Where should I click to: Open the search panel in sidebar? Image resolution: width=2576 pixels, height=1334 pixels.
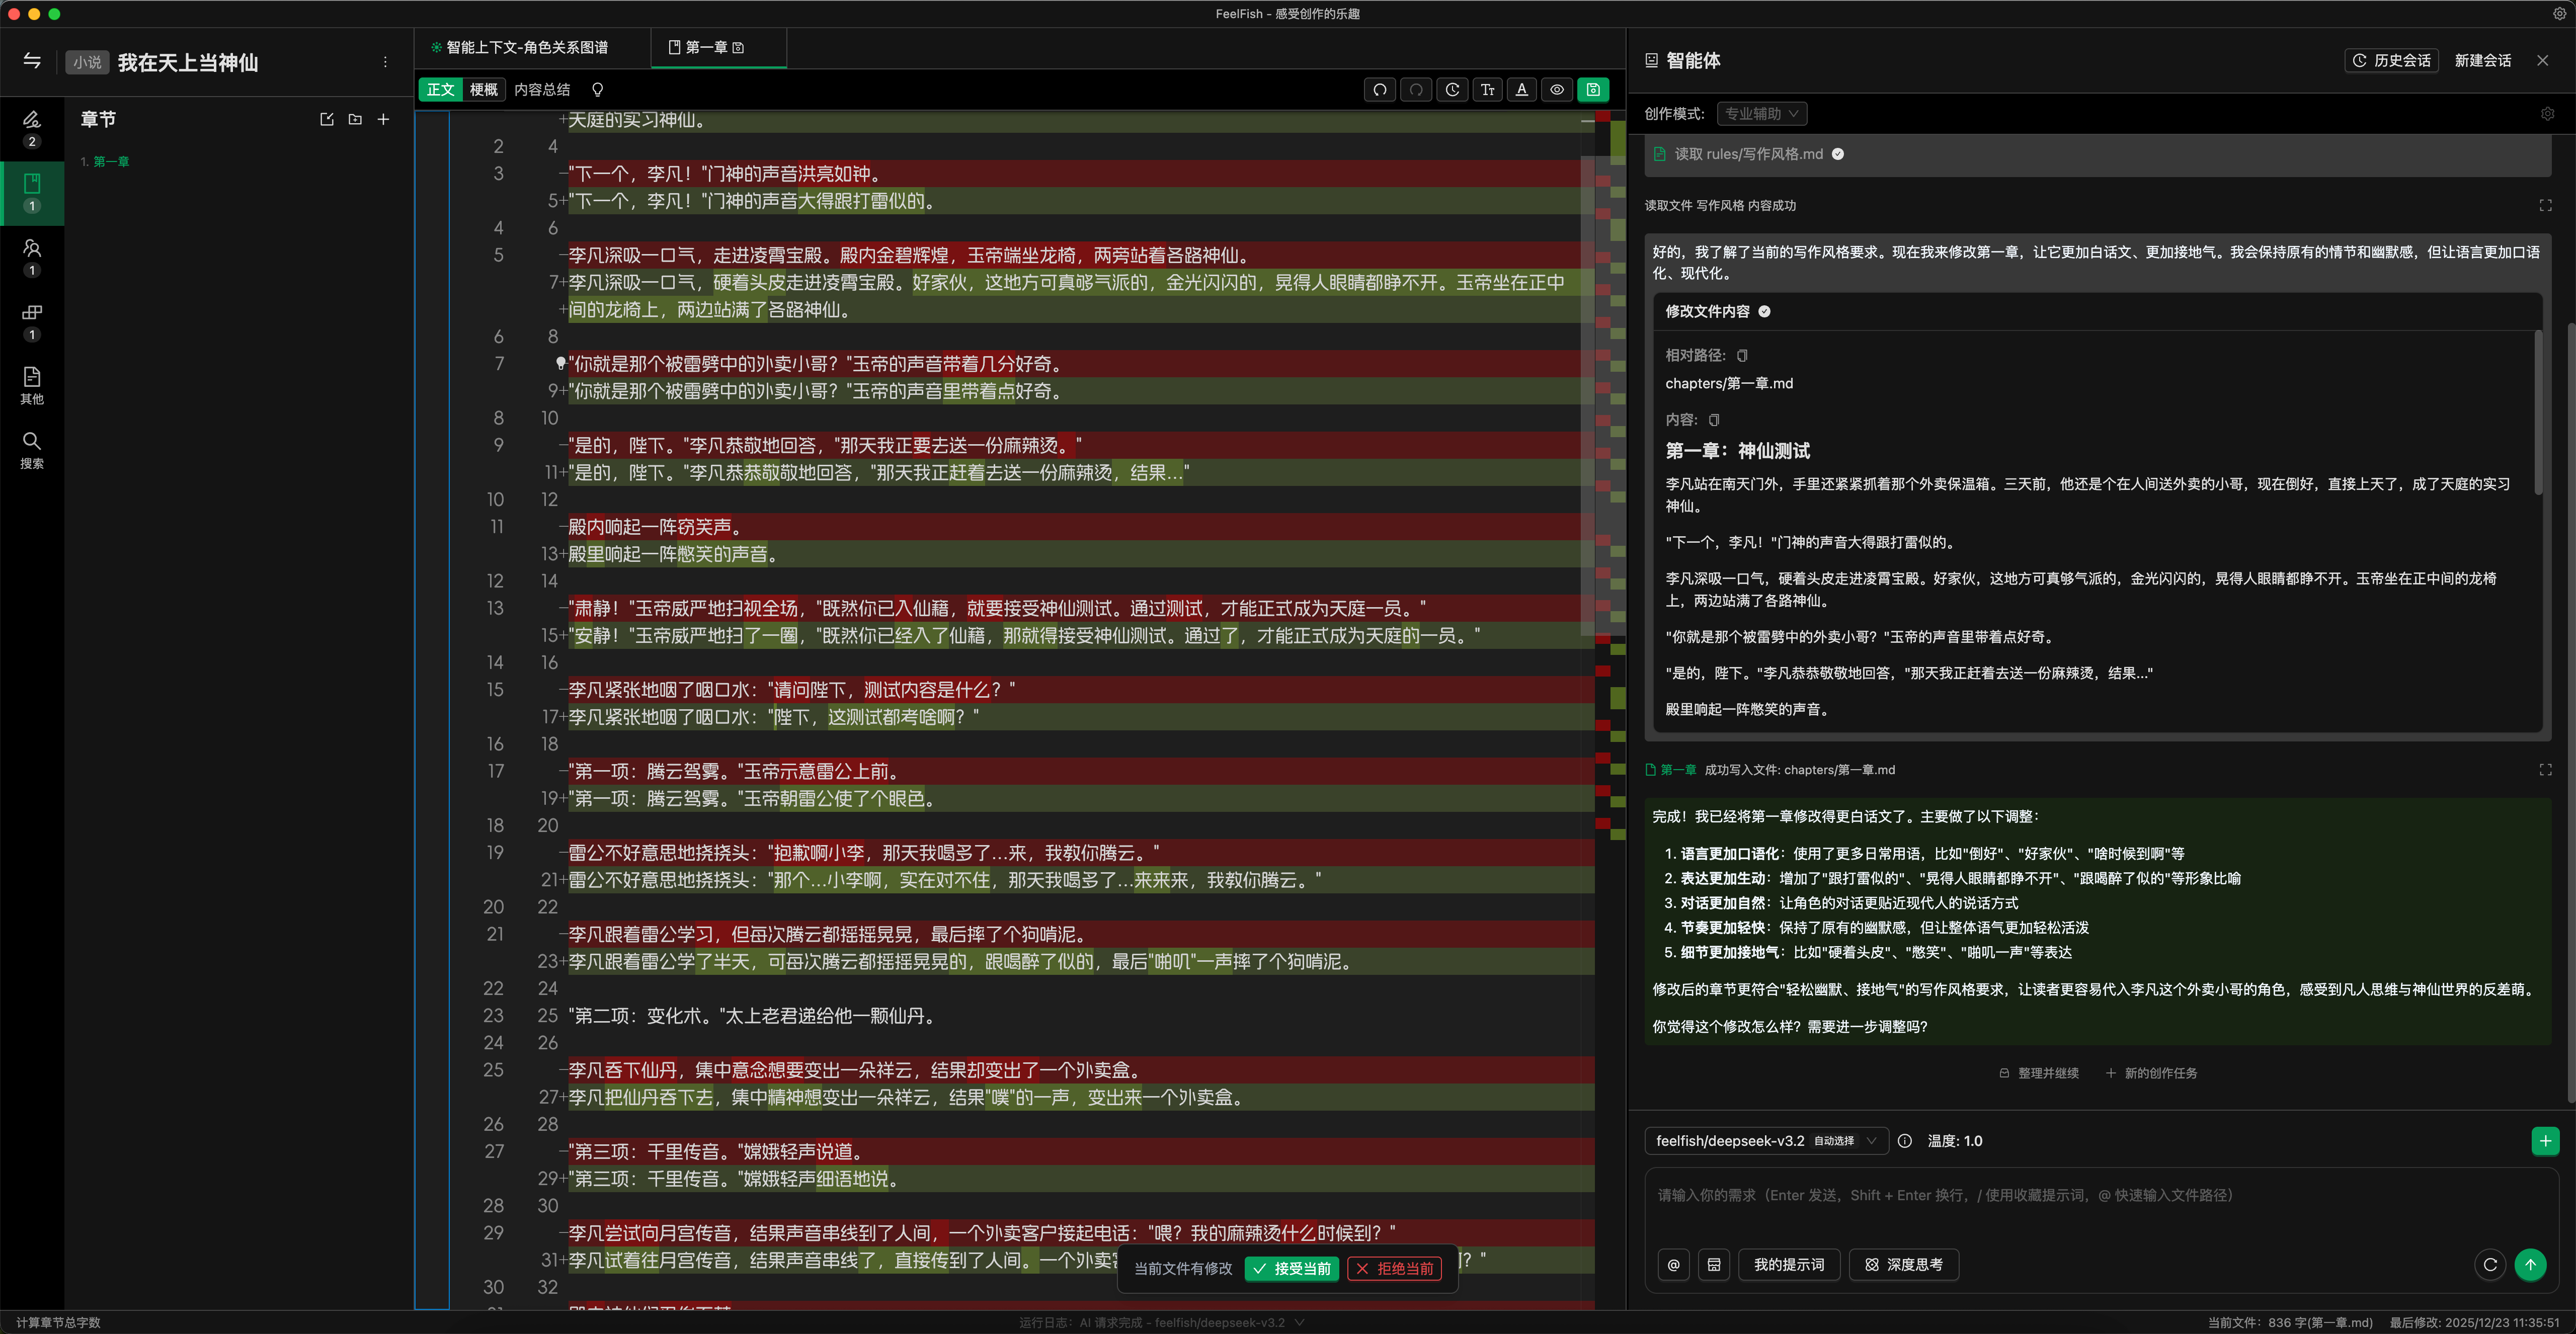pos(32,449)
